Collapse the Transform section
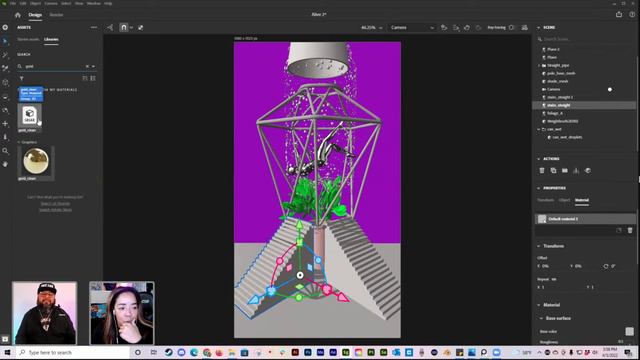This screenshot has height=360, width=640. [538, 246]
